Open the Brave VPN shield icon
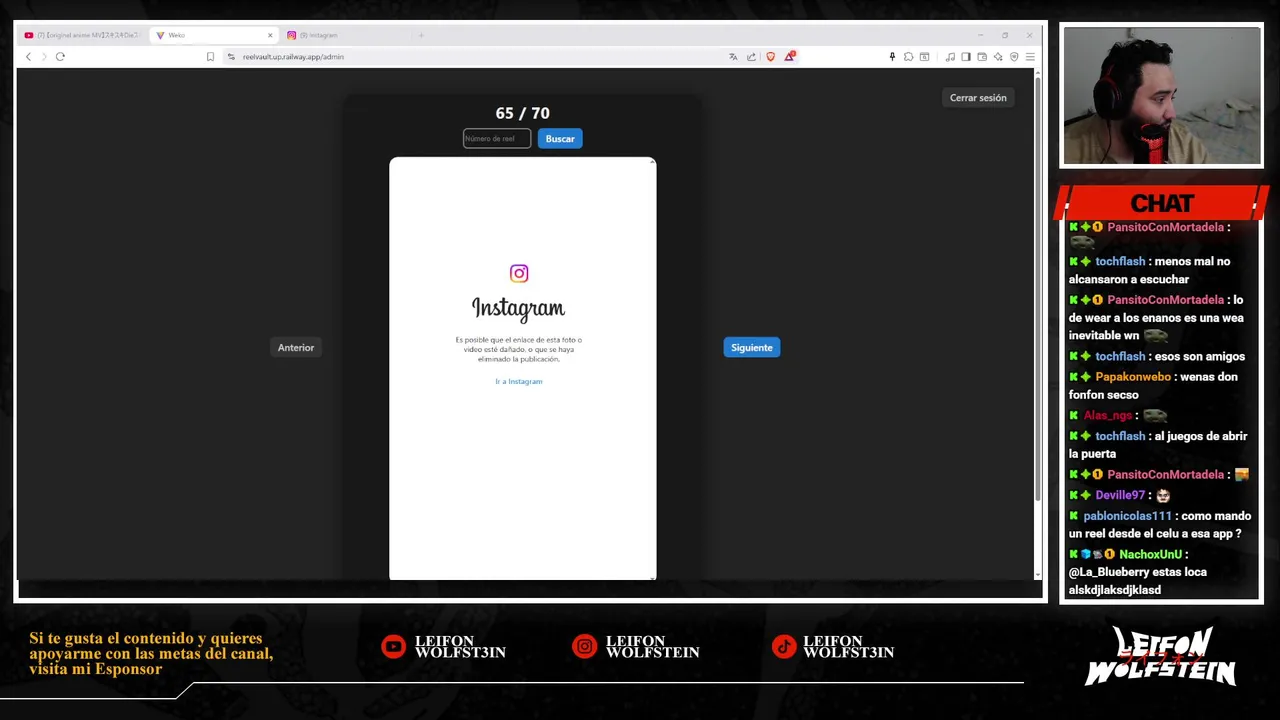Screen dimensions: 1280x720 [1014, 57]
